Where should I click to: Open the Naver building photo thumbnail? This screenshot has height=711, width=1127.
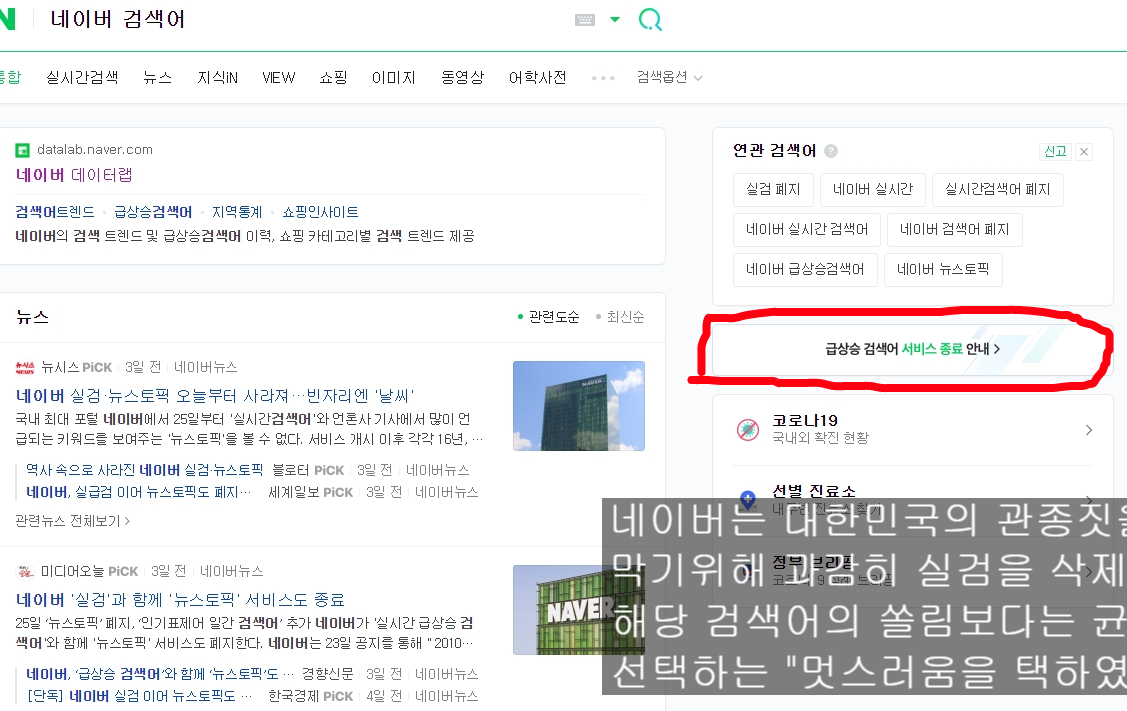[579, 405]
